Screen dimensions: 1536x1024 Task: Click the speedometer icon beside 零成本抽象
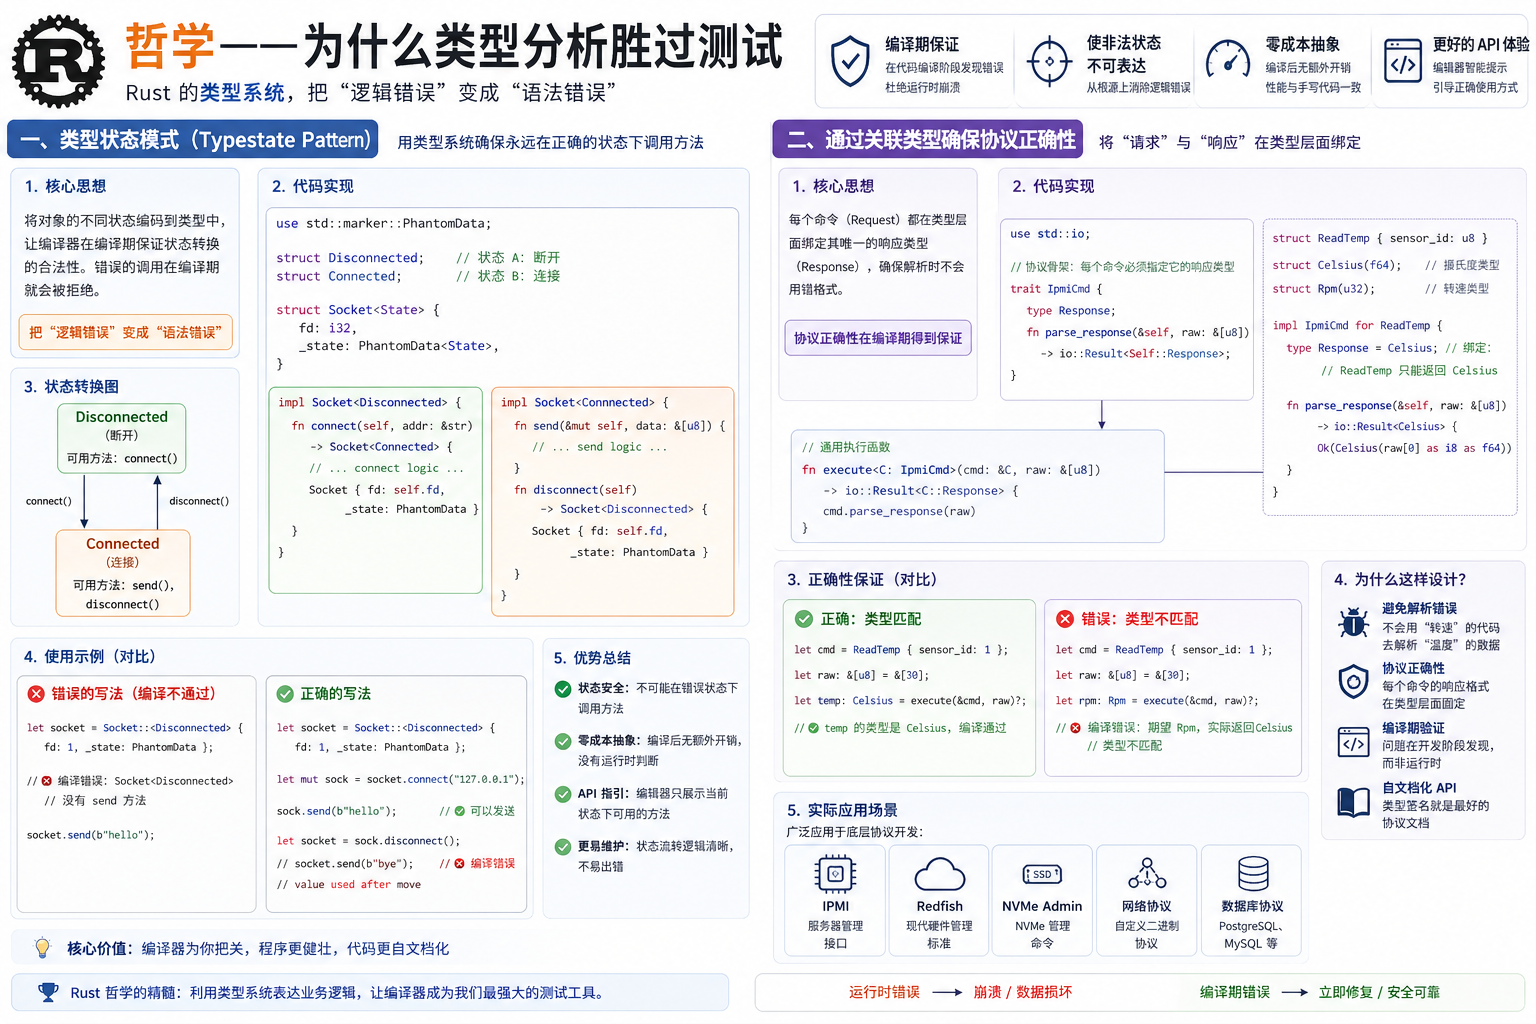pyautogui.click(x=1227, y=62)
